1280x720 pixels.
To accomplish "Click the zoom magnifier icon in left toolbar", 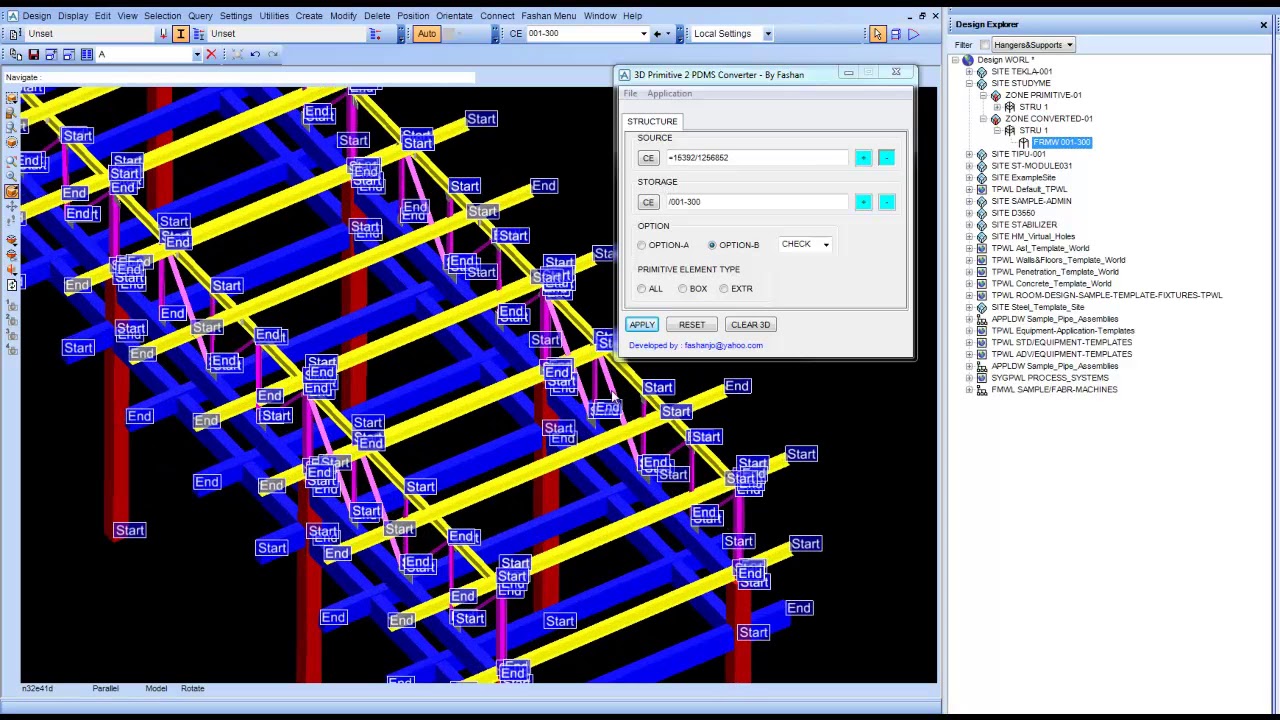I will (x=12, y=174).
